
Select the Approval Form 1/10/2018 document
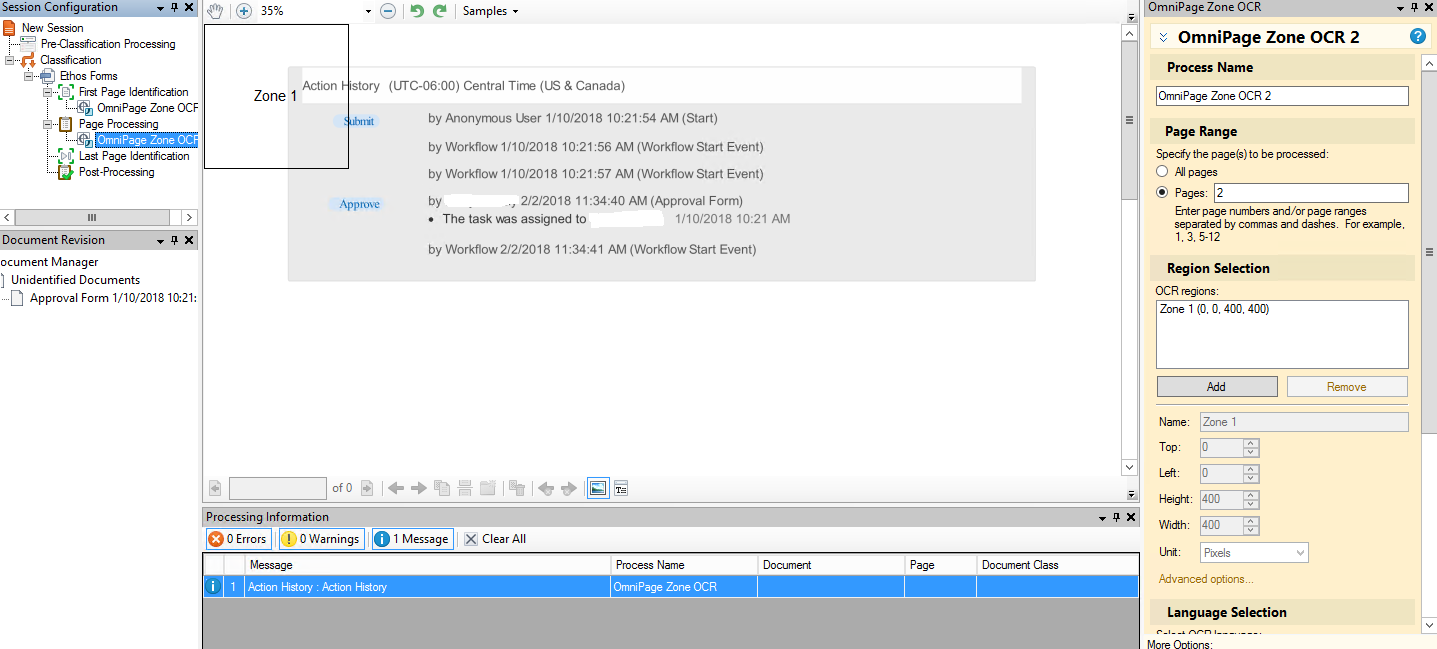tap(113, 298)
